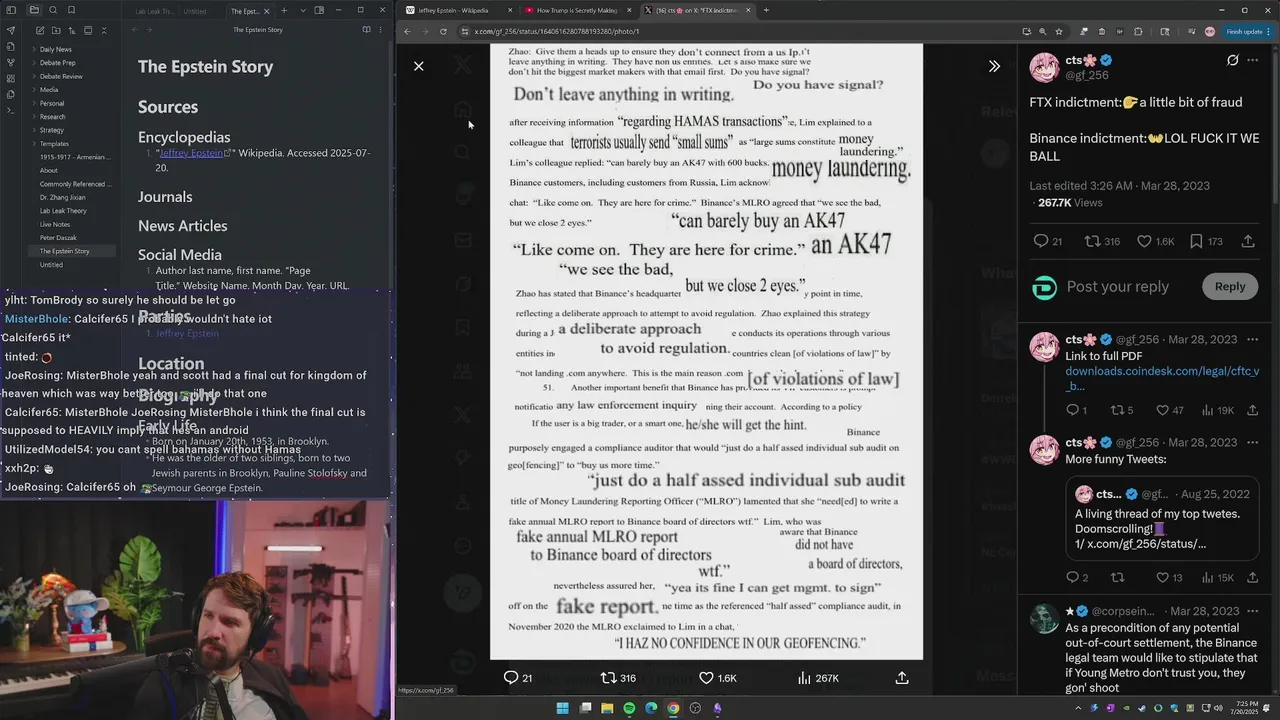The image size is (1280, 720).
Task: Open the bookmarks icon in Obsidian's sidebar
Action: (71, 10)
